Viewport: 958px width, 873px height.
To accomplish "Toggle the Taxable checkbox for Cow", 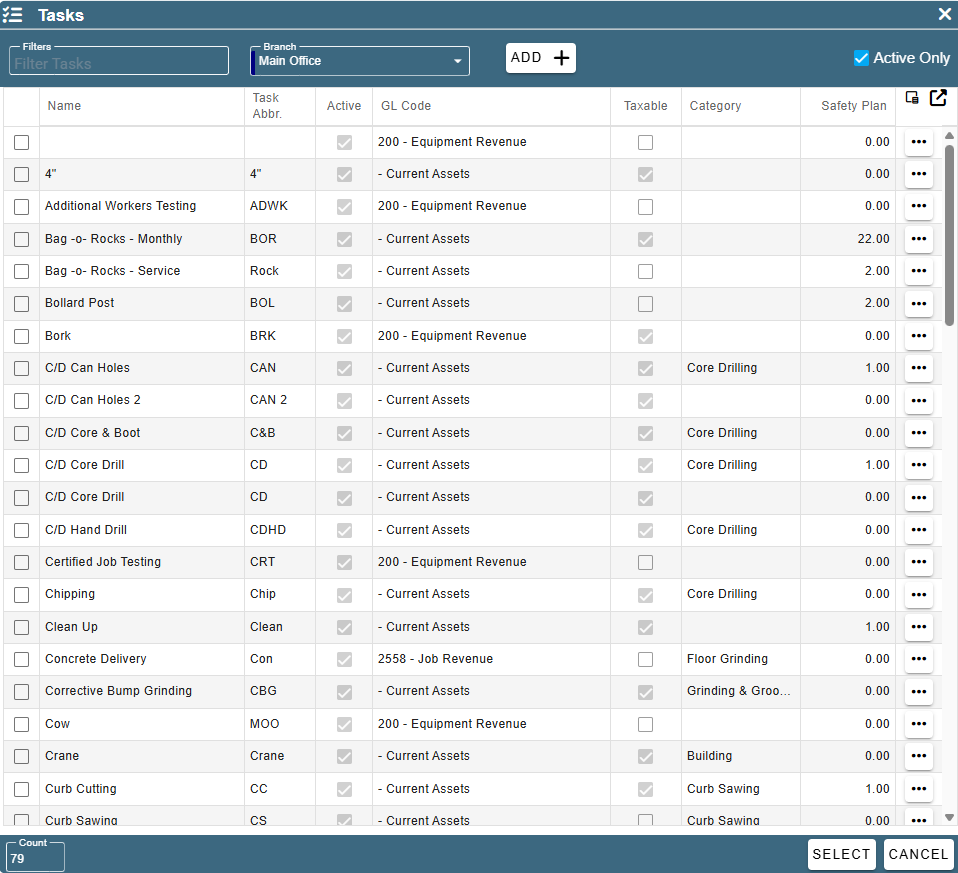I will point(645,724).
